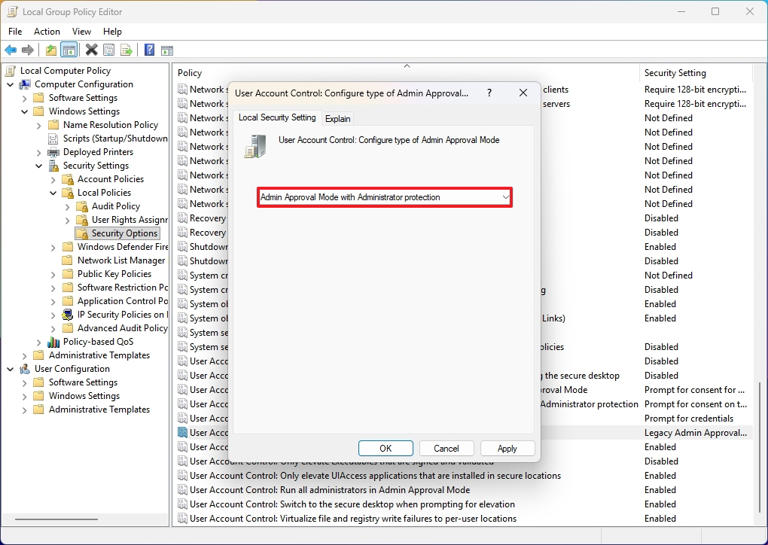Expand the Name Resolution Policy node

39,125
